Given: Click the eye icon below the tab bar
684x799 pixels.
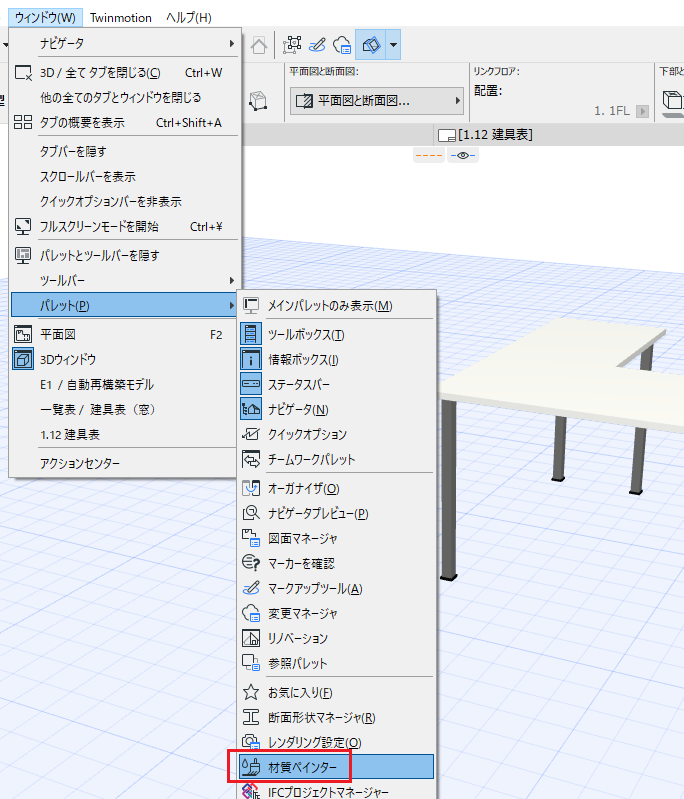Looking at the screenshot, I should [463, 155].
